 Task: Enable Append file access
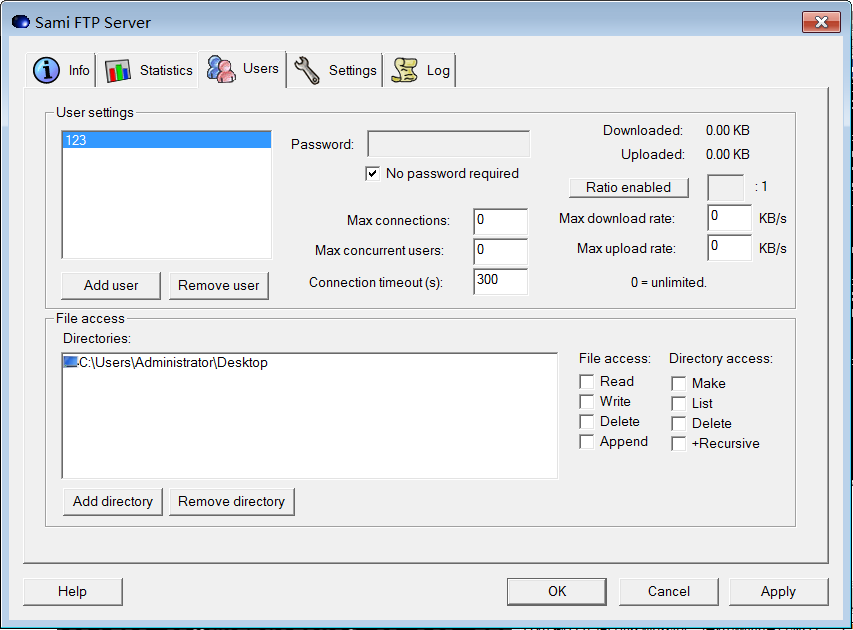586,442
